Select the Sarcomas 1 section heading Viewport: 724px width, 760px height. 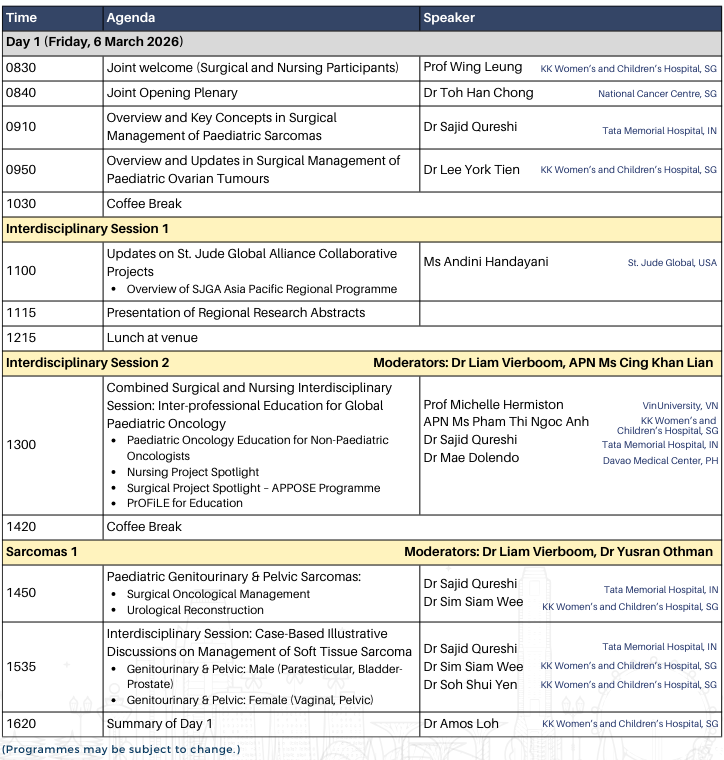41,551
